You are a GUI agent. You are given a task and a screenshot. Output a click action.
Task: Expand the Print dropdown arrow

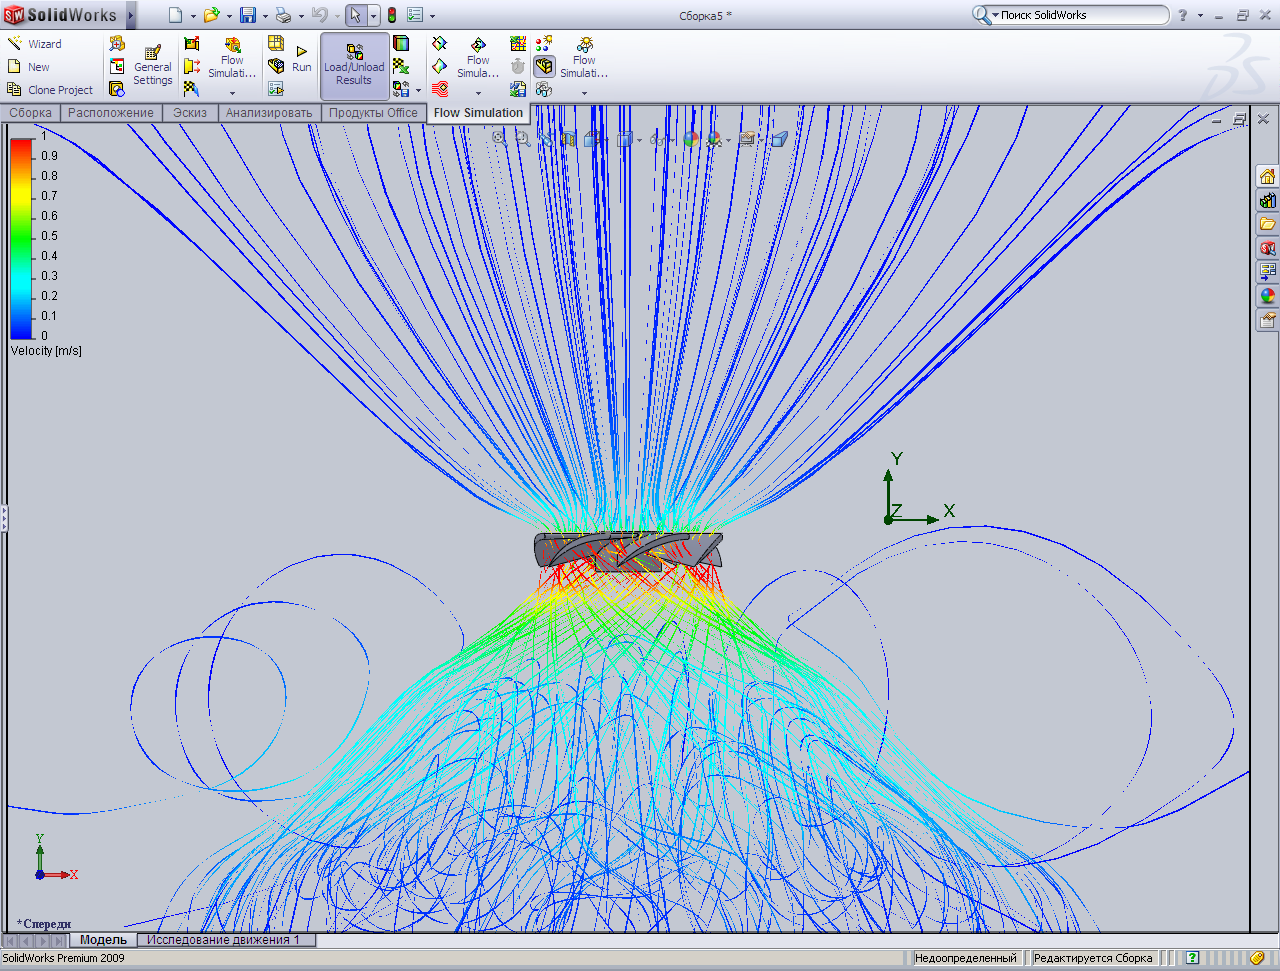[301, 16]
